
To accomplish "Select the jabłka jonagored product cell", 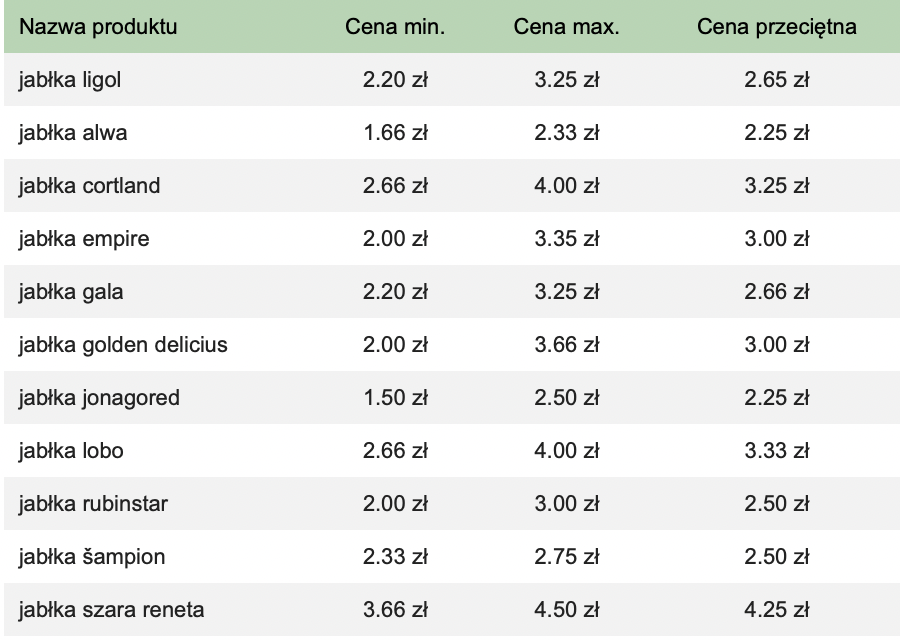I will [x=99, y=398].
